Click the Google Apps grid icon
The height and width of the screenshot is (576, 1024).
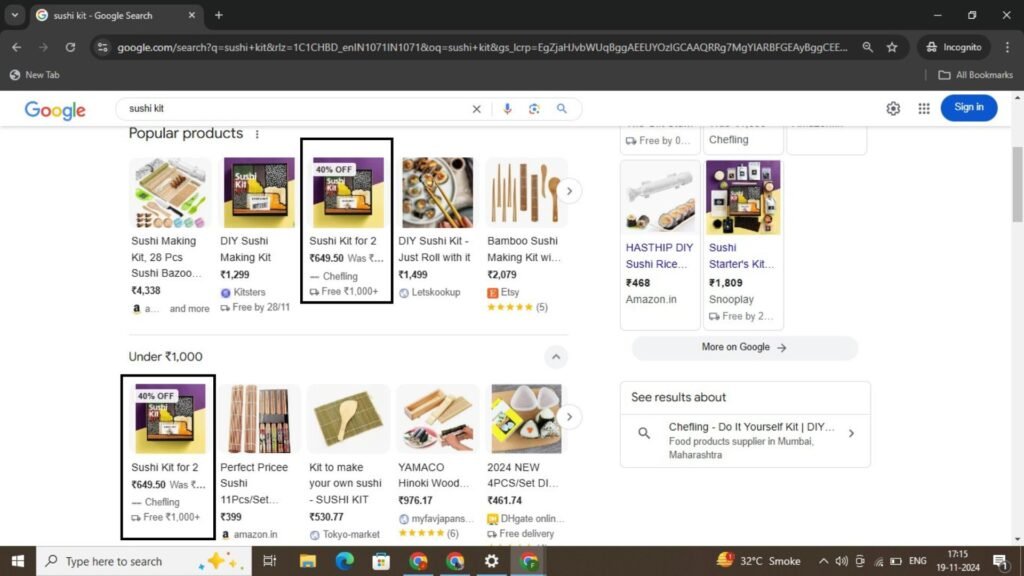pyautogui.click(x=924, y=108)
